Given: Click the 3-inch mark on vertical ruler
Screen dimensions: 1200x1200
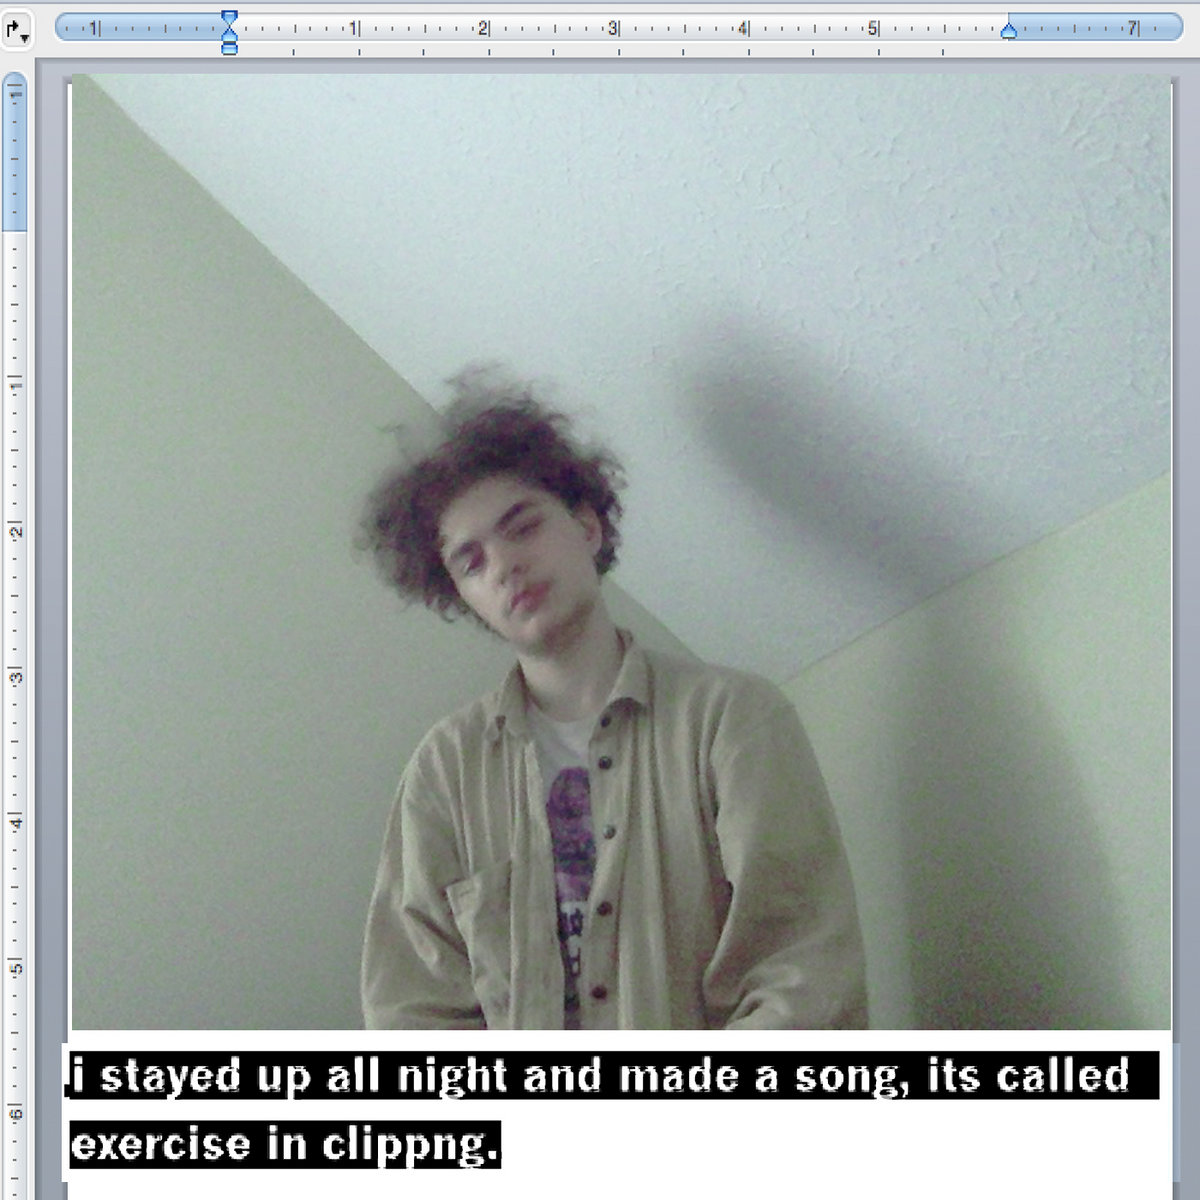Looking at the screenshot, I should pos(15,677).
